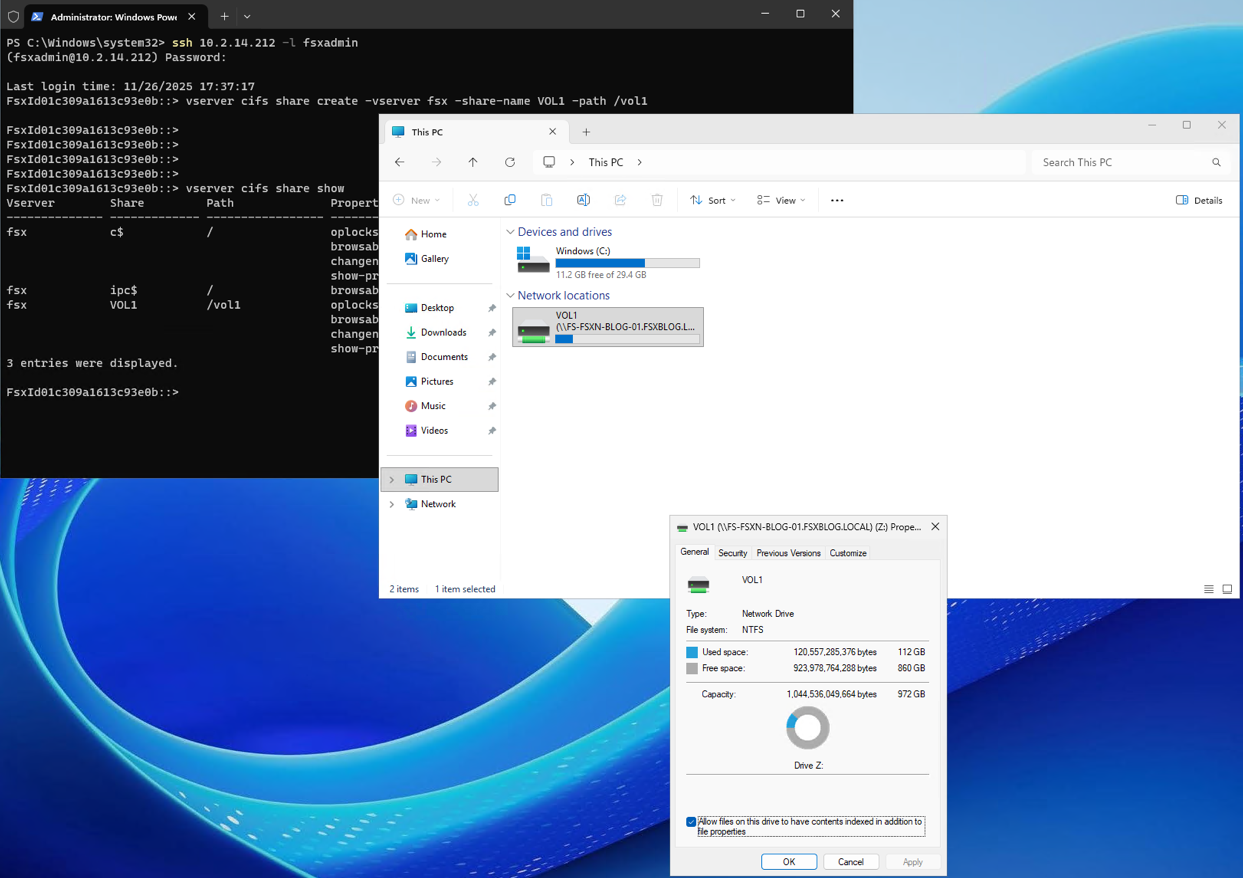Open the terminal profile dropdown arrow
The width and height of the screenshot is (1243, 878).
pos(247,16)
